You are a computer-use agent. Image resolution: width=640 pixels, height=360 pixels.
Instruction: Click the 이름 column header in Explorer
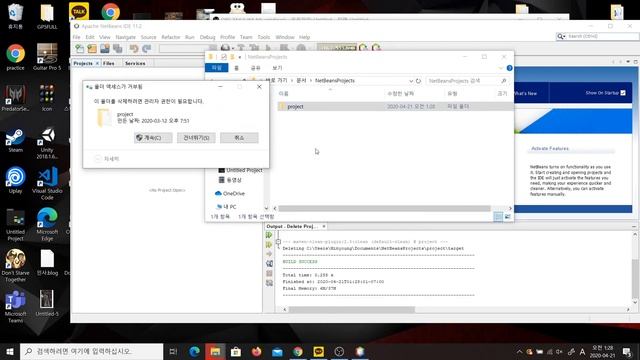coord(284,94)
